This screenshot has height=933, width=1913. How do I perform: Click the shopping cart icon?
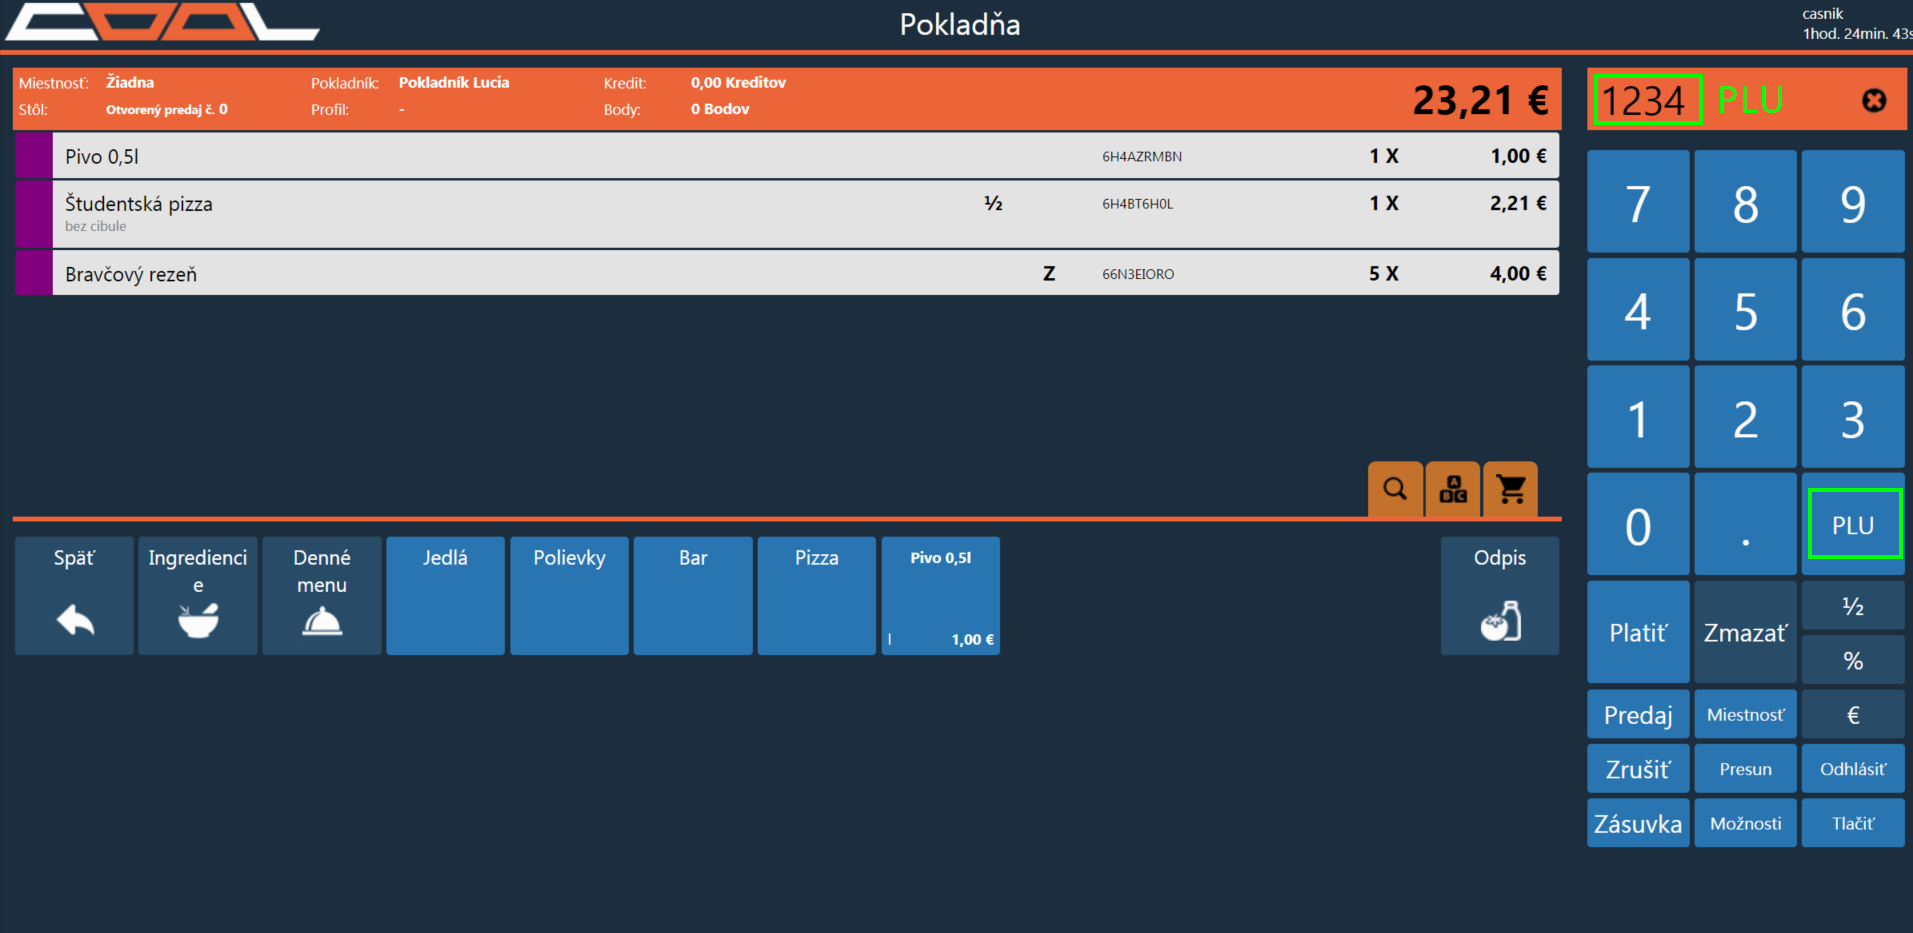pos(1511,489)
